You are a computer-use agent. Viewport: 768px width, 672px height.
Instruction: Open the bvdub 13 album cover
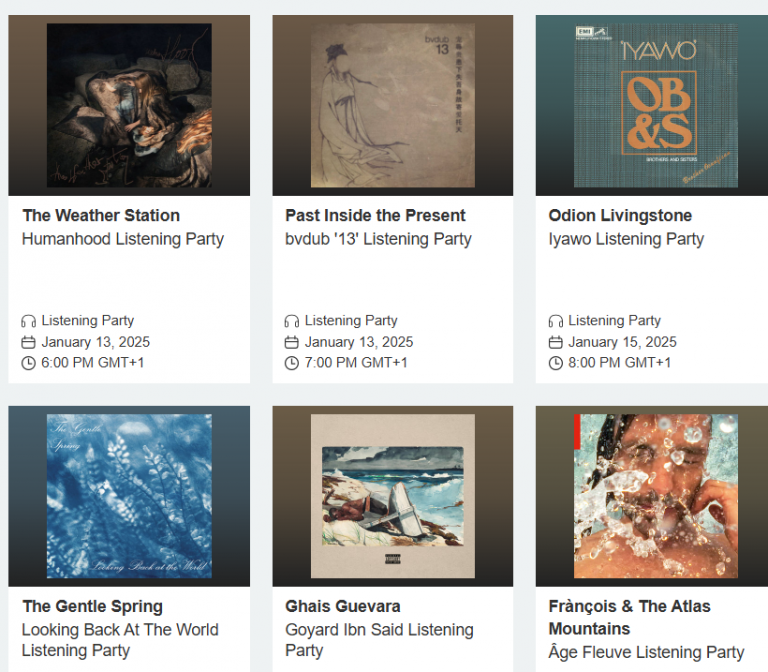393,105
